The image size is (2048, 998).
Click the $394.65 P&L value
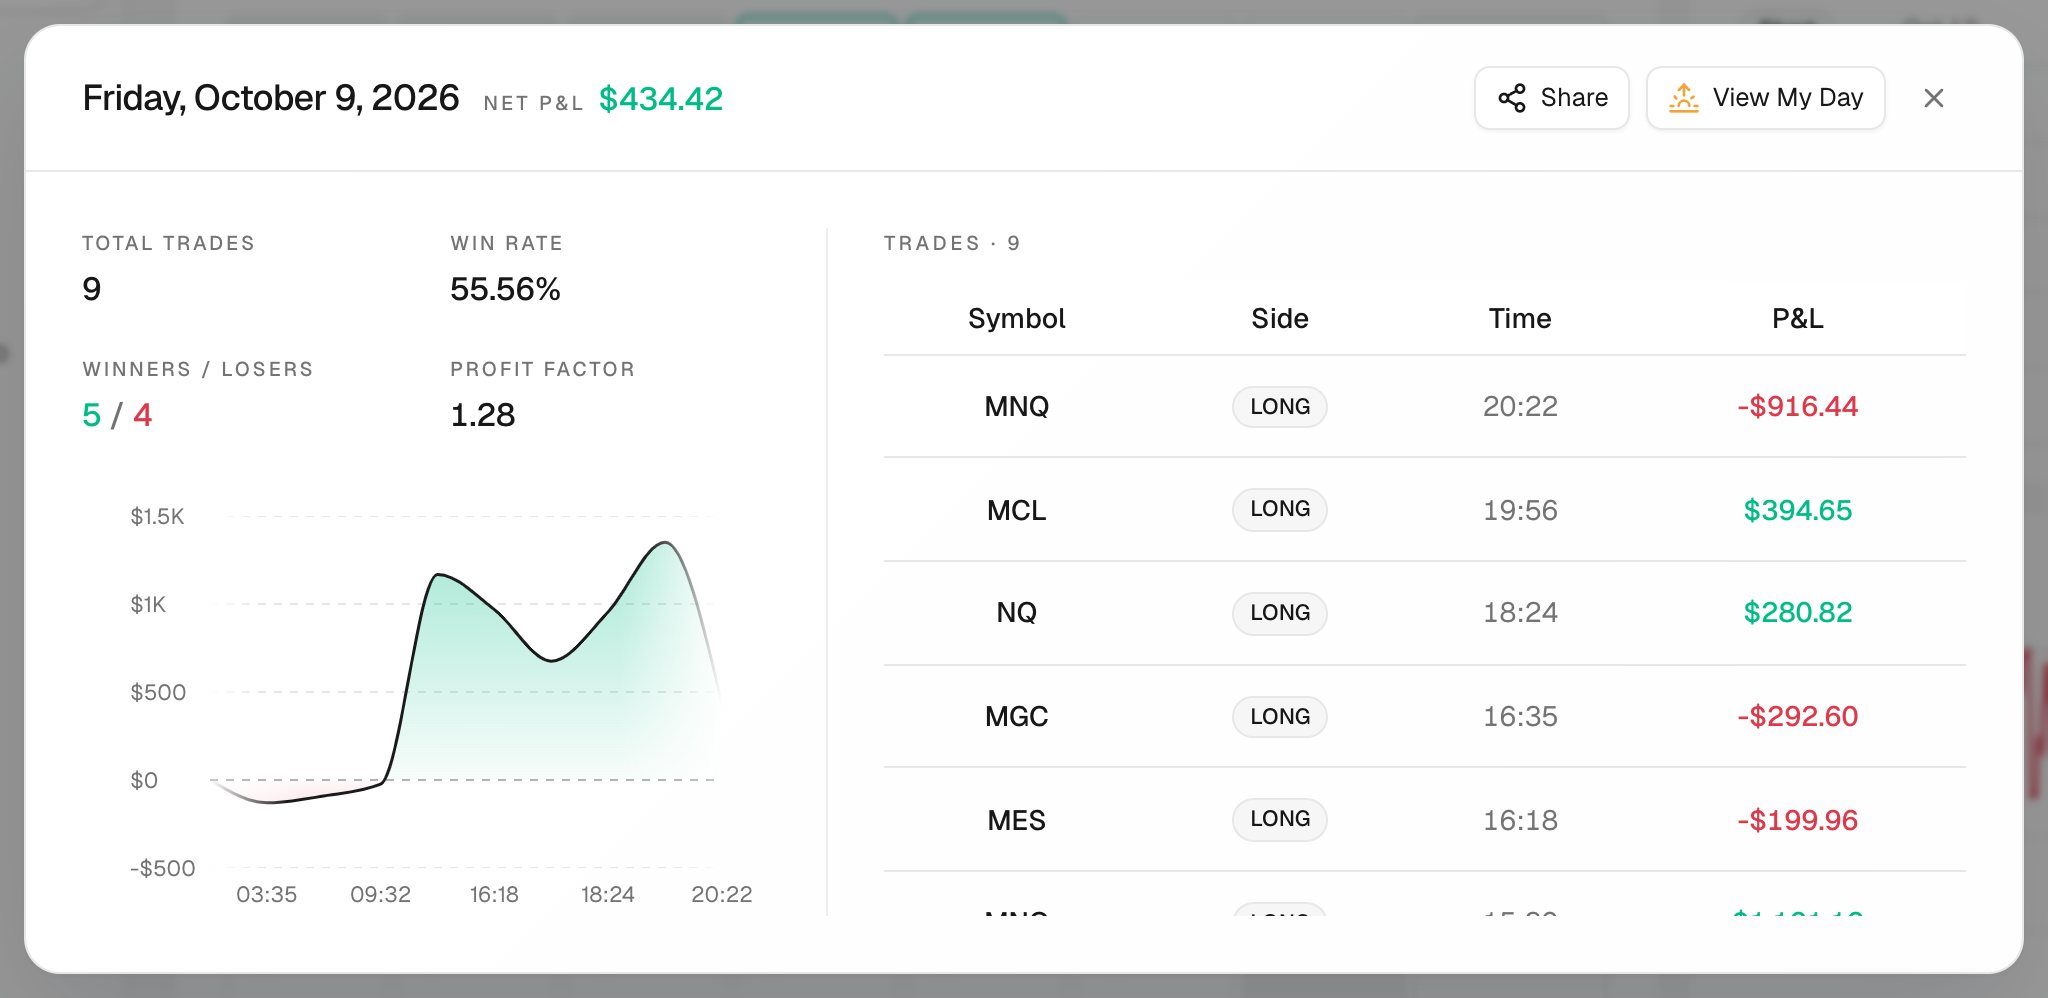pos(1797,510)
